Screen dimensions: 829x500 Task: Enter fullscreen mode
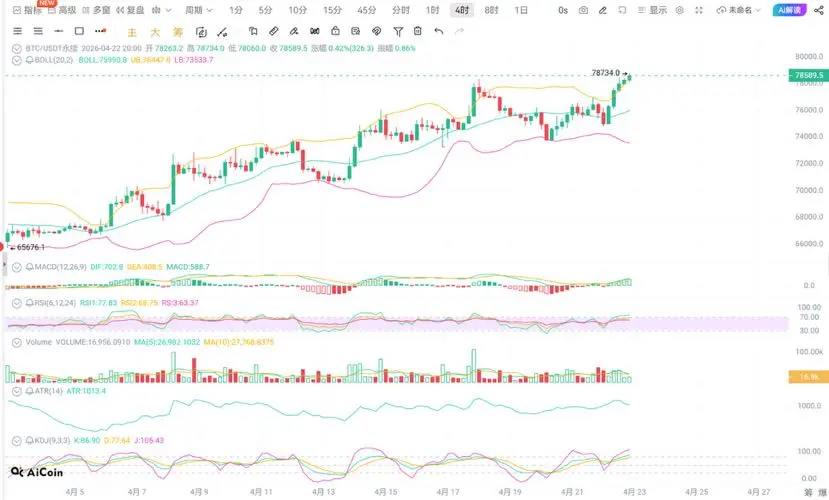coord(699,10)
